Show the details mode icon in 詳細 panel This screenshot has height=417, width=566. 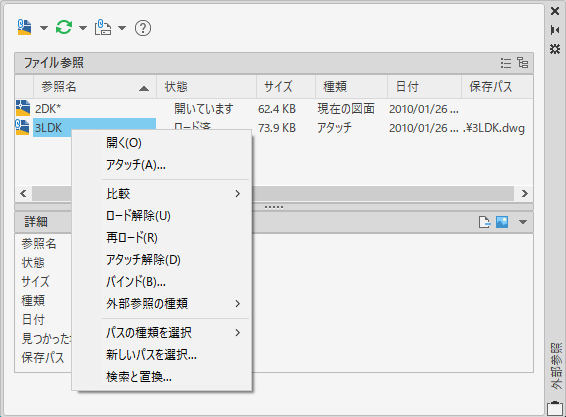(x=484, y=222)
